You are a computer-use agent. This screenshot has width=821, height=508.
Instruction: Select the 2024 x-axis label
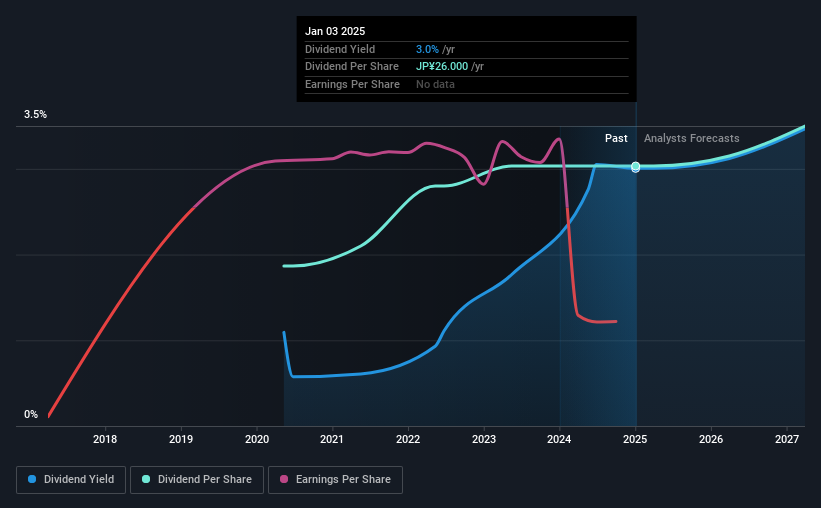[x=559, y=439]
